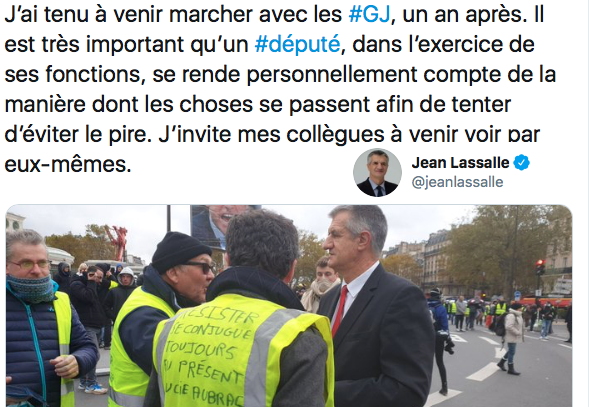Screen dimensions: 589x407
Task: Click the young man with beige scarf
Action: point(320,284)
